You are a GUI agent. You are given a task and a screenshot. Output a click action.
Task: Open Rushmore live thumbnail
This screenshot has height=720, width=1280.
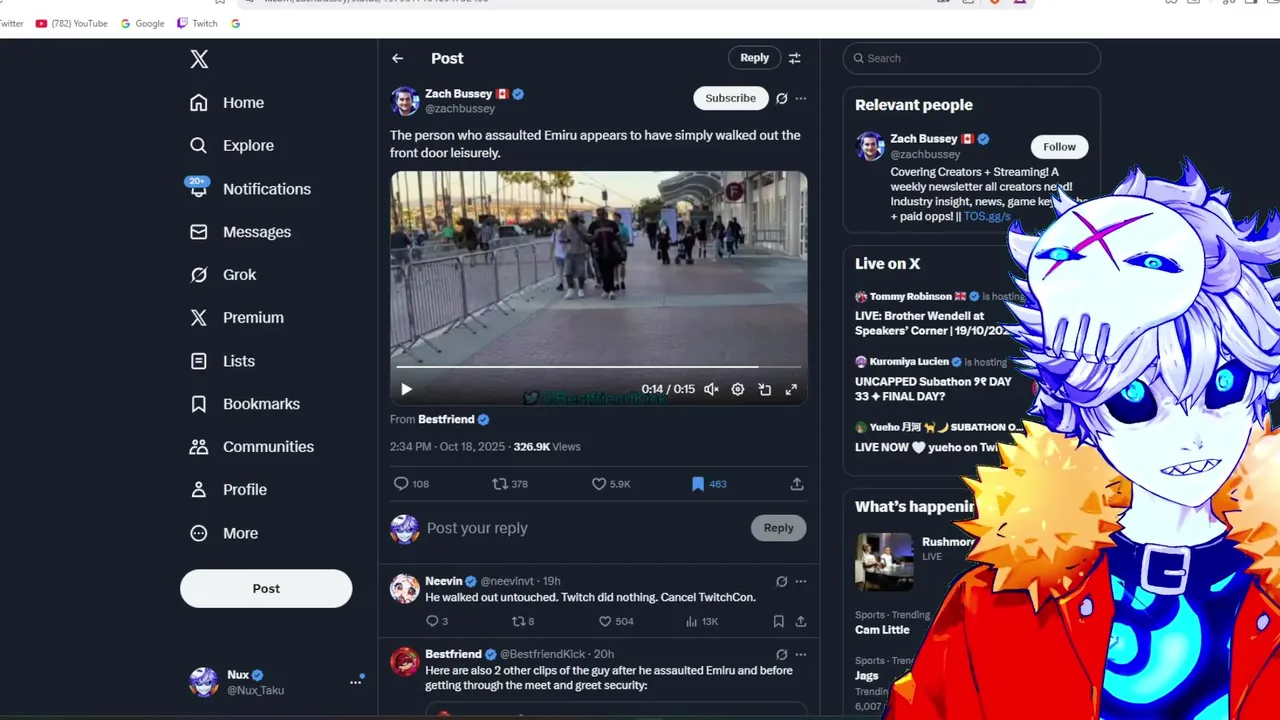coord(884,562)
